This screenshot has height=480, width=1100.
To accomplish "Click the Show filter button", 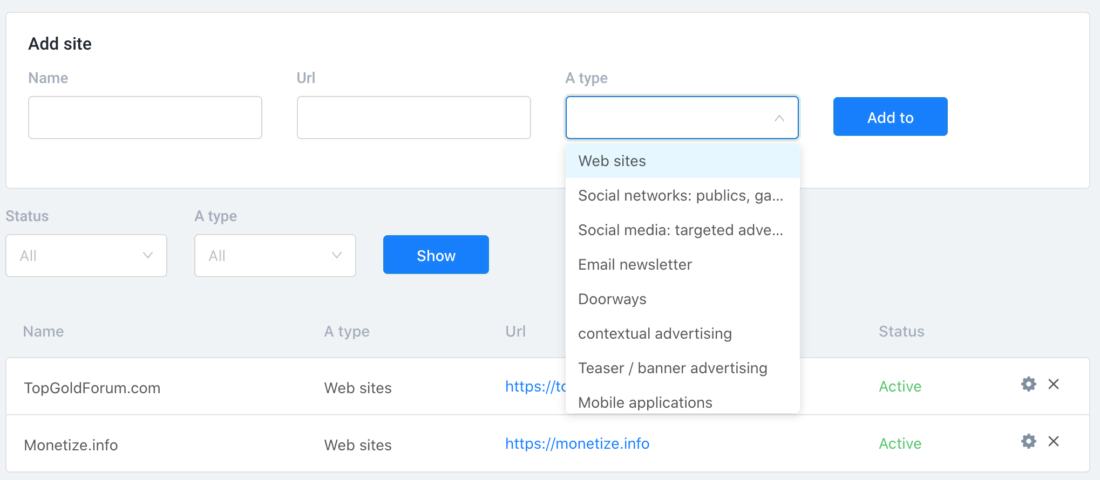I will pyautogui.click(x=436, y=255).
